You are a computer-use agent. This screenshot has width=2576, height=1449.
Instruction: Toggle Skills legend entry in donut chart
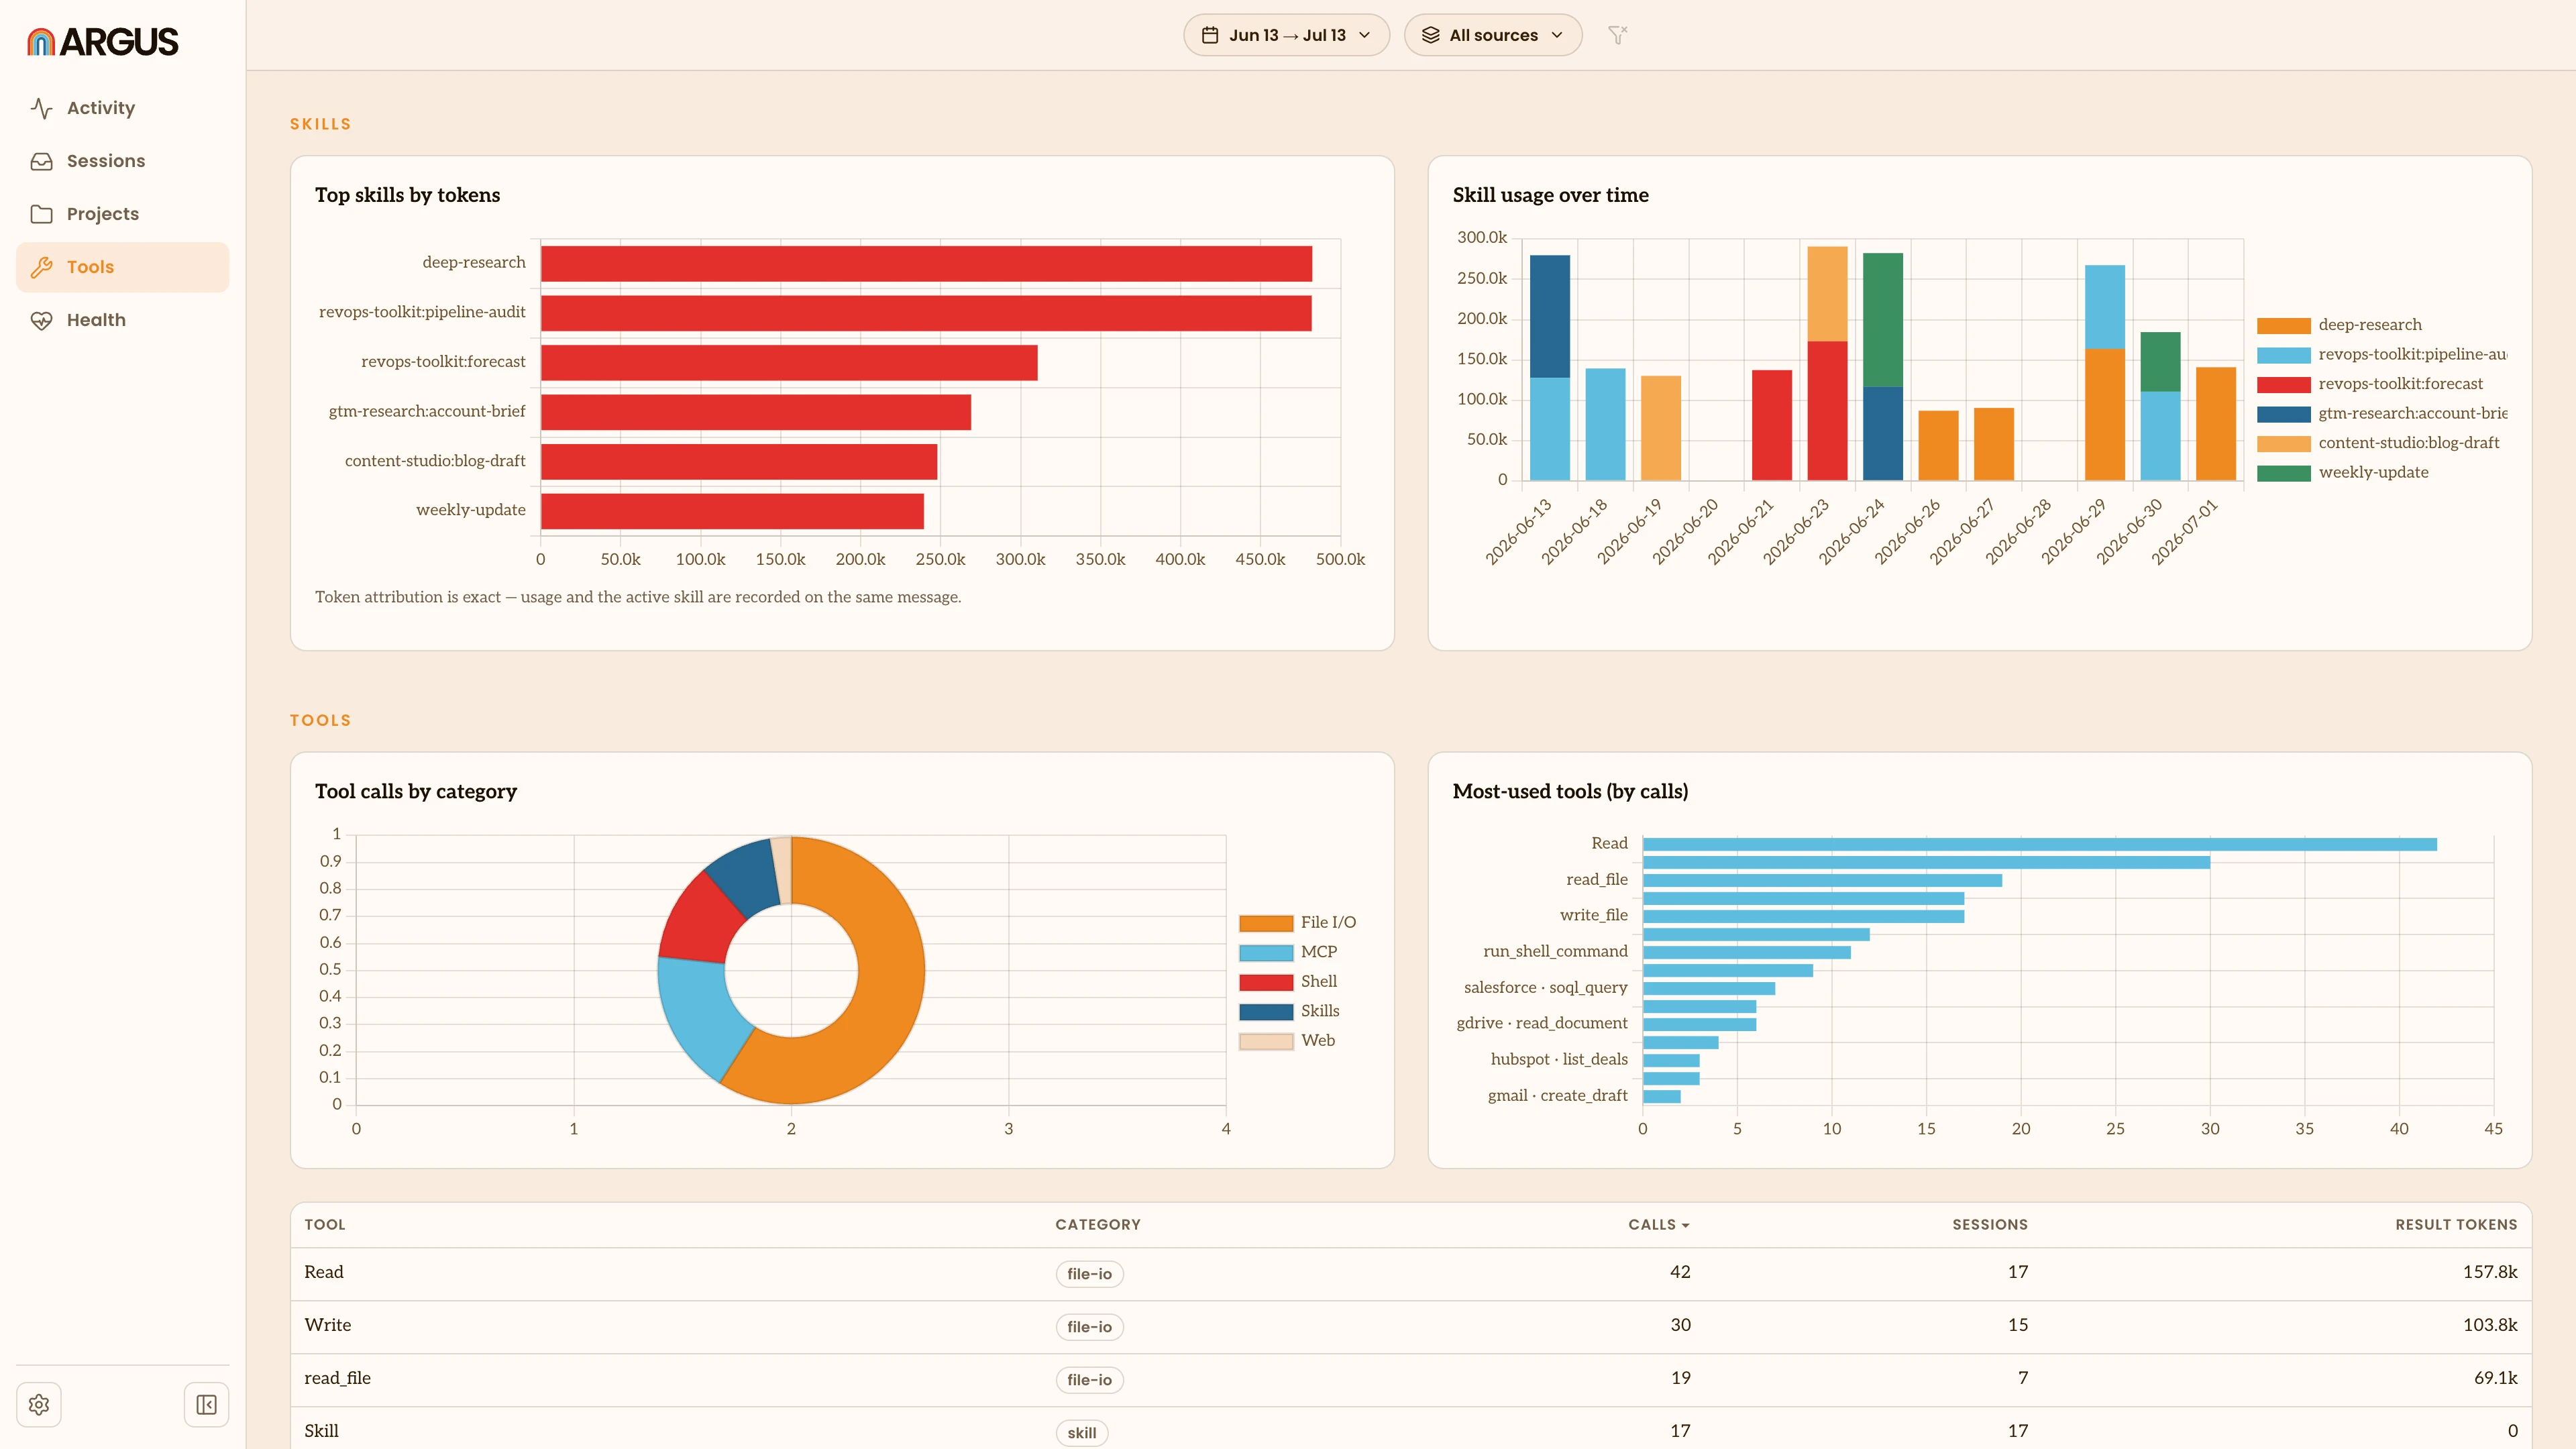(1289, 1011)
